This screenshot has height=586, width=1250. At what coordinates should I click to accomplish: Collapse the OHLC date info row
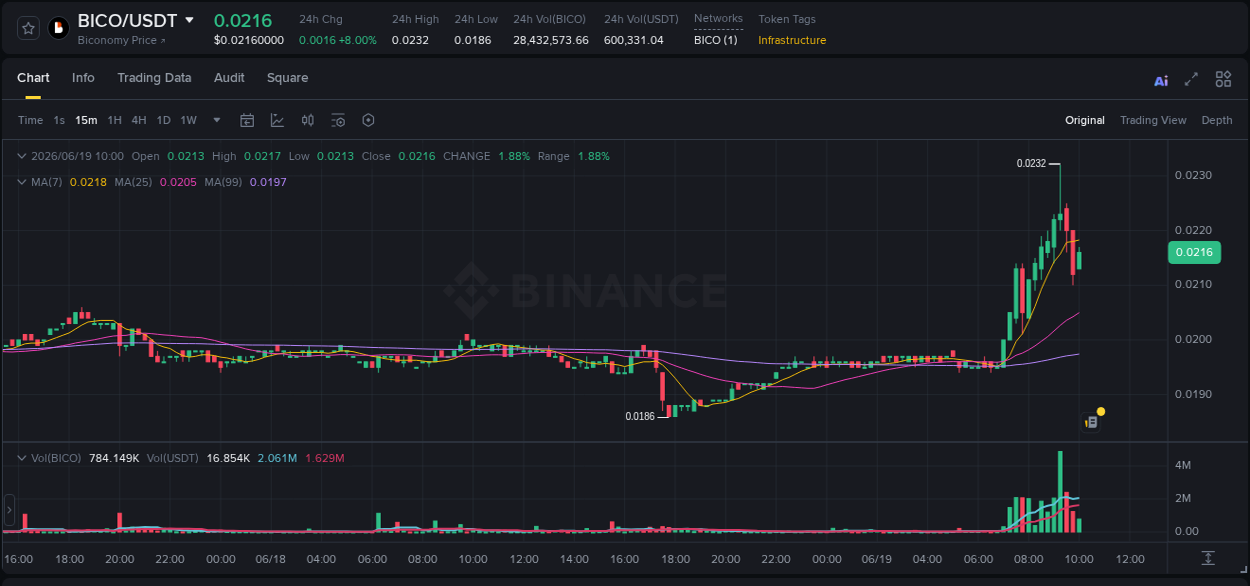pos(22,156)
